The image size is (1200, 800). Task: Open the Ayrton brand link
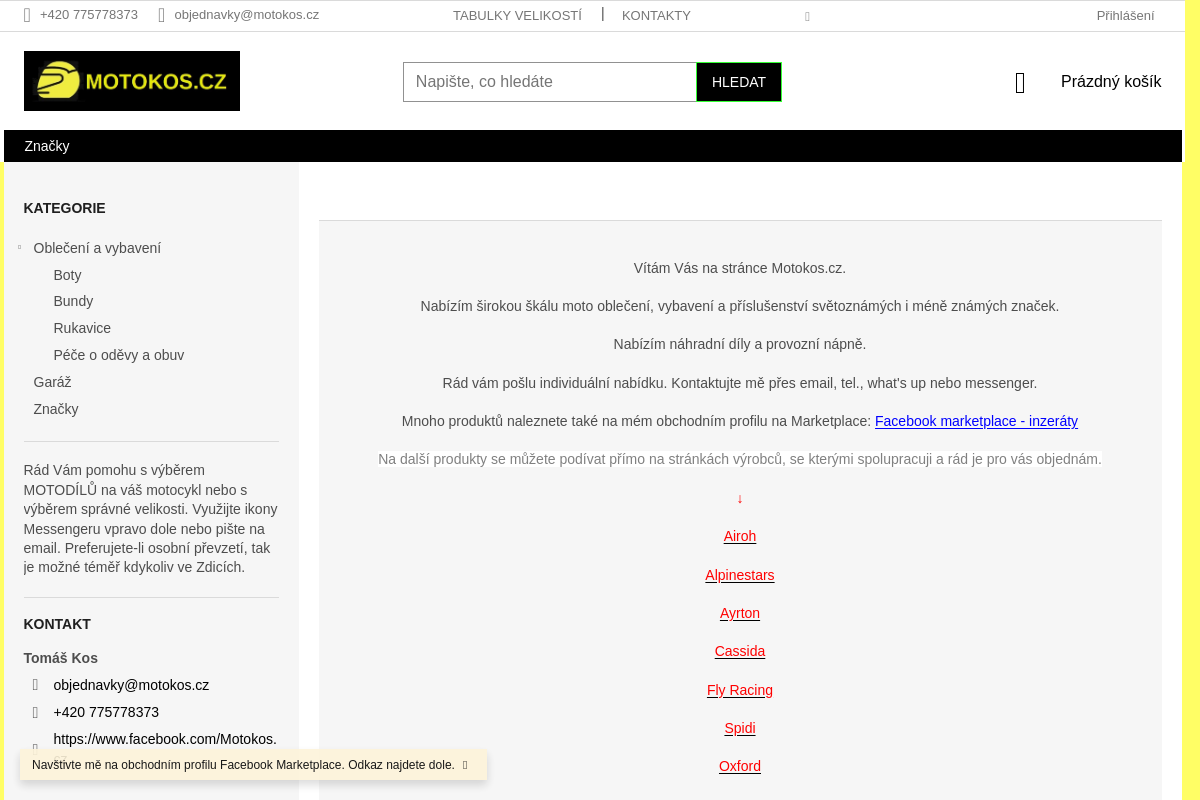click(740, 613)
